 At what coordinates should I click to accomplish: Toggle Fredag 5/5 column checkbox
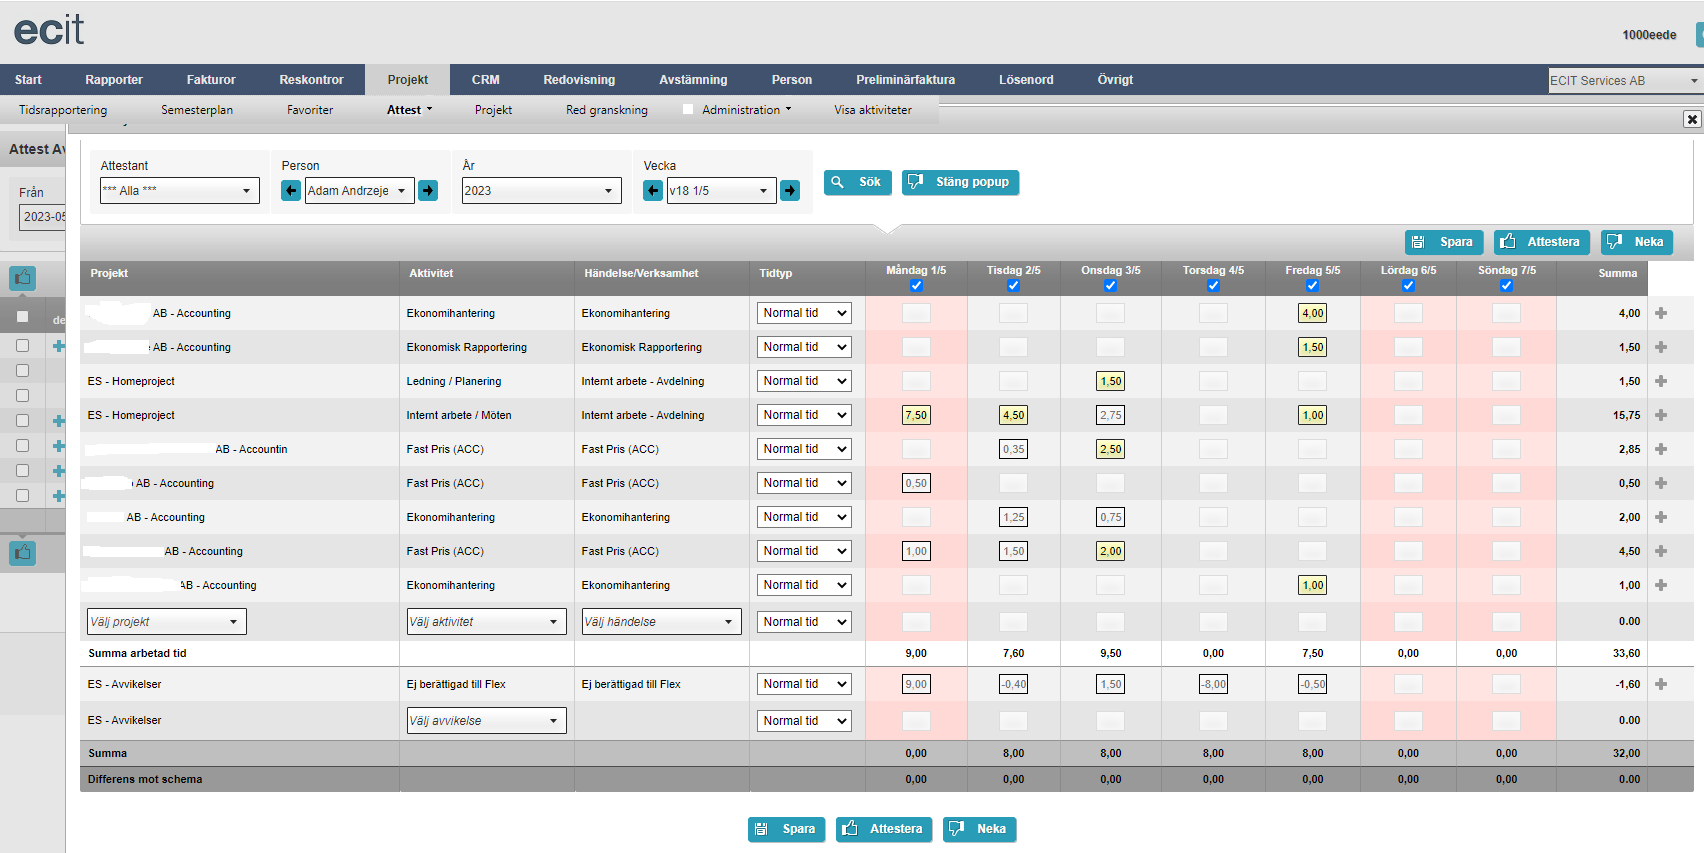point(1312,286)
